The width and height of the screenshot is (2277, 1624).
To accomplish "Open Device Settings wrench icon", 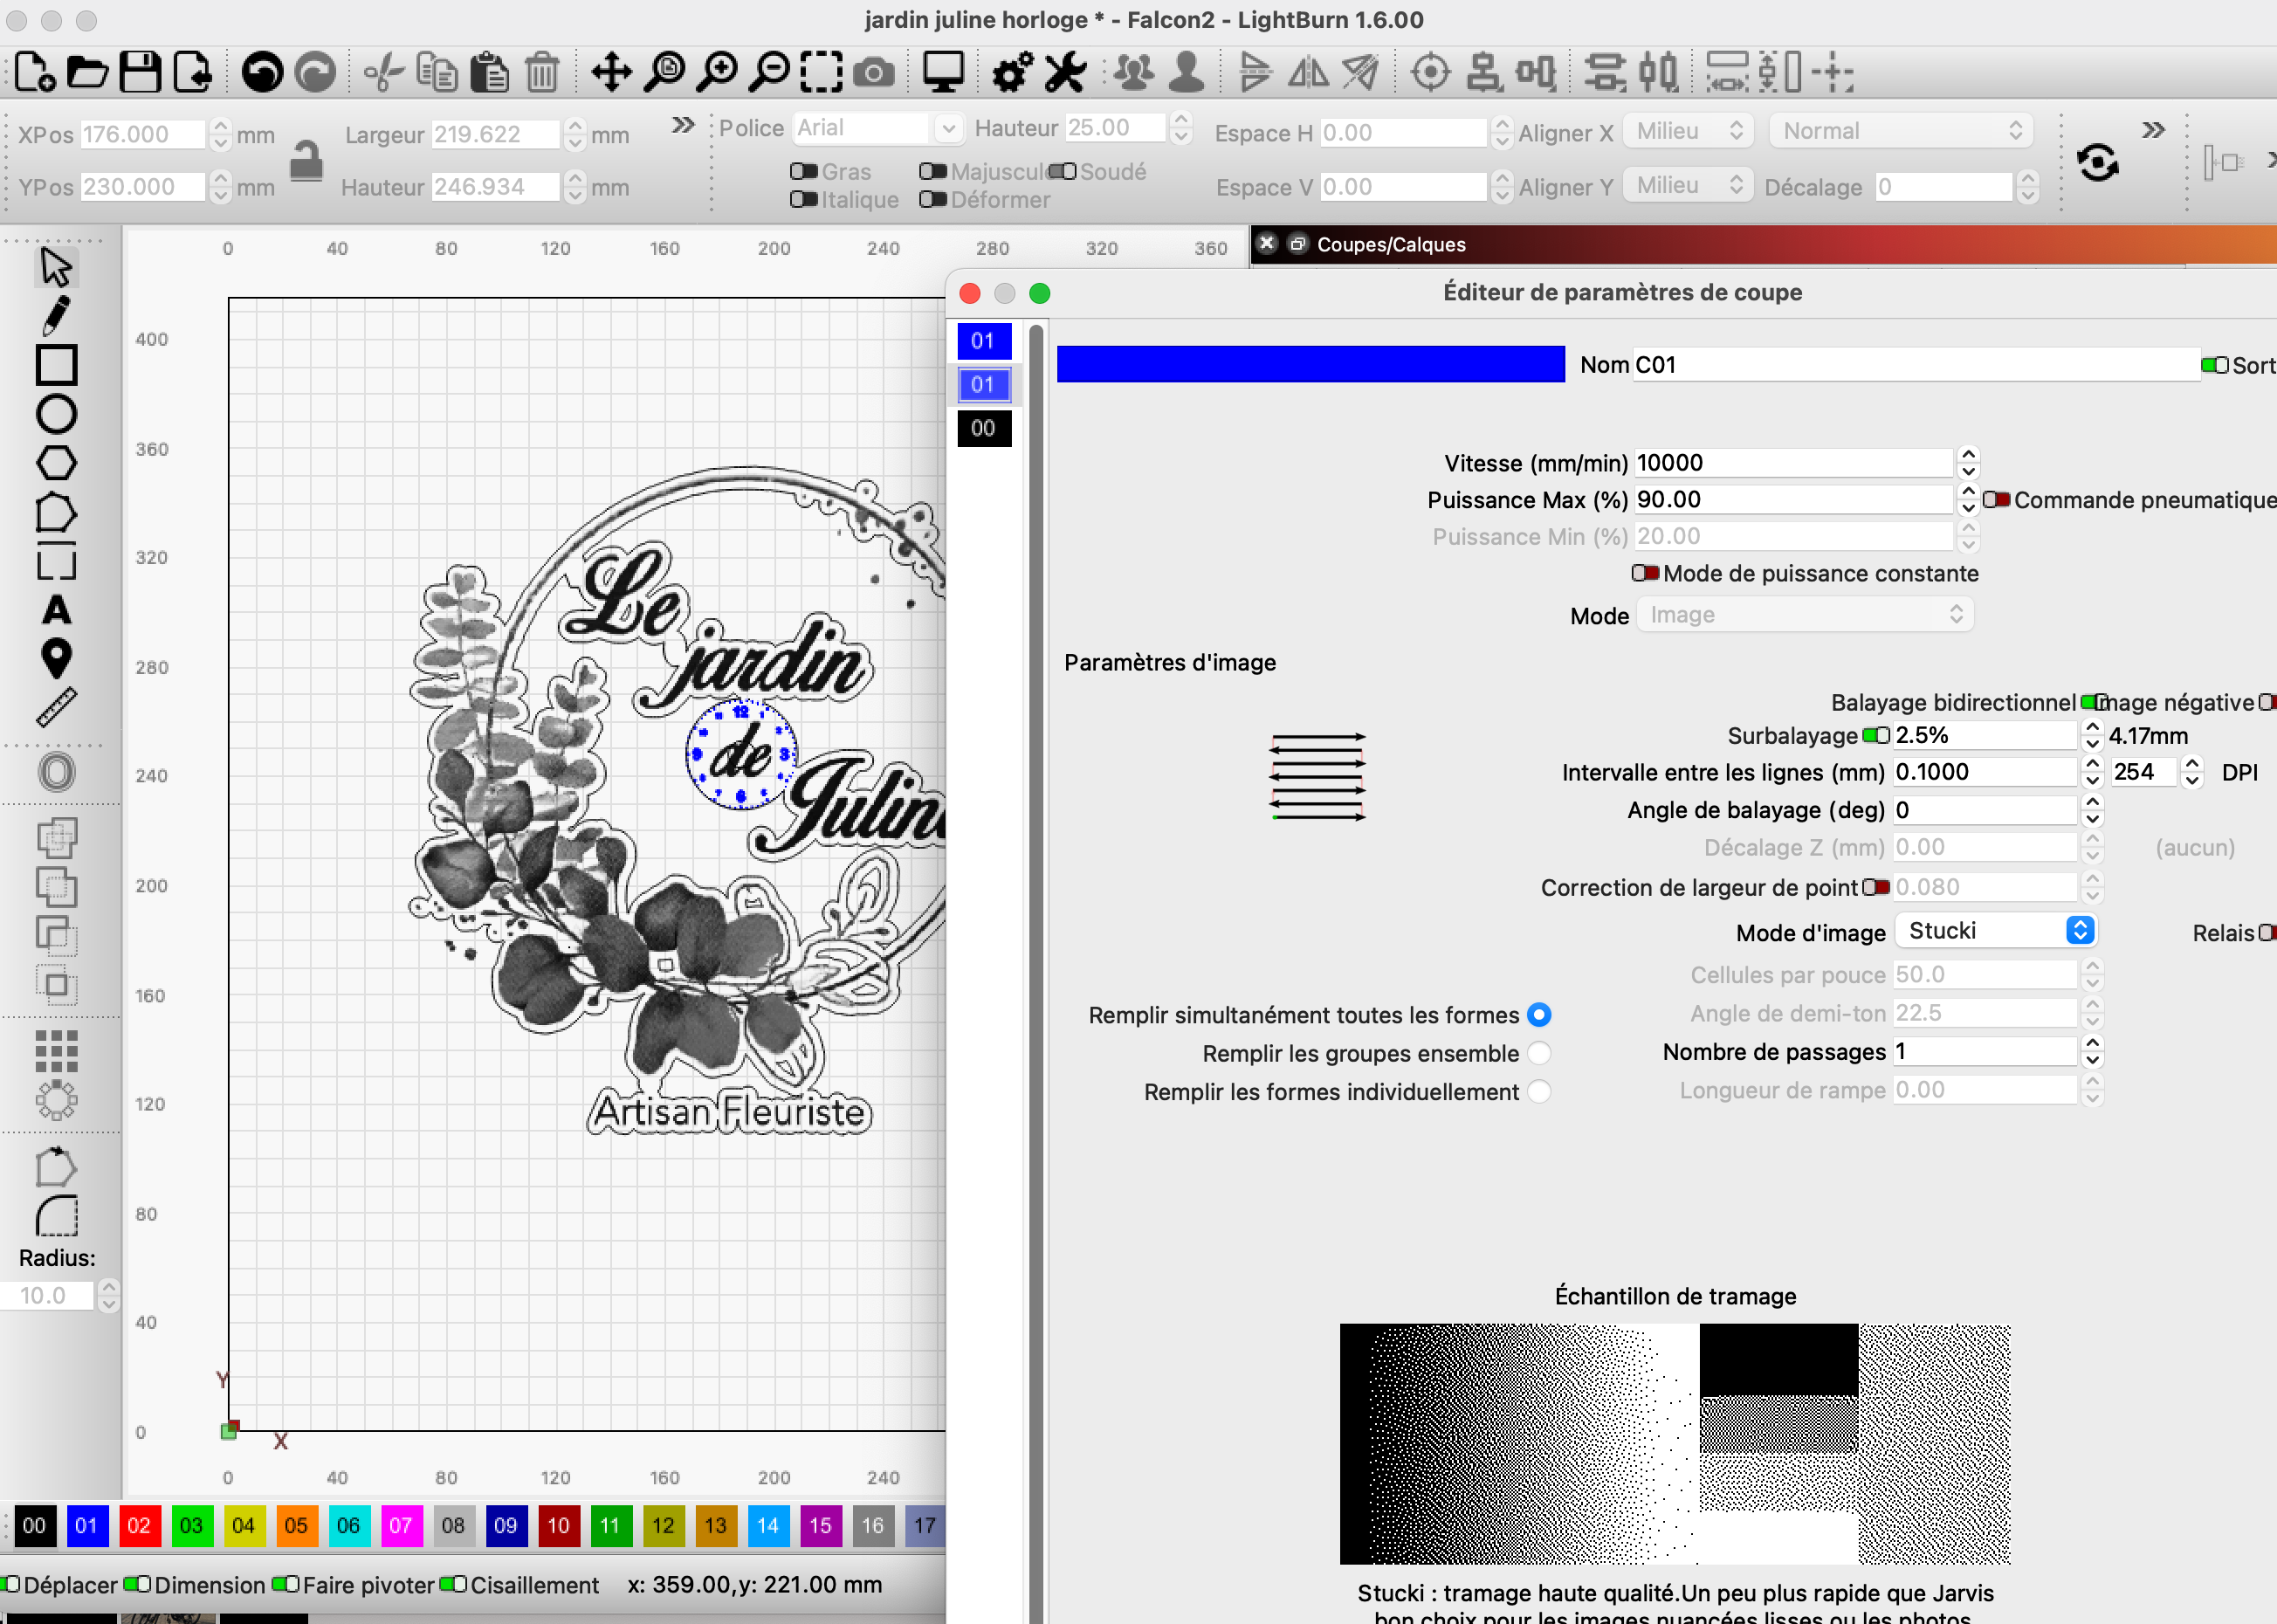I will (x=1065, y=72).
